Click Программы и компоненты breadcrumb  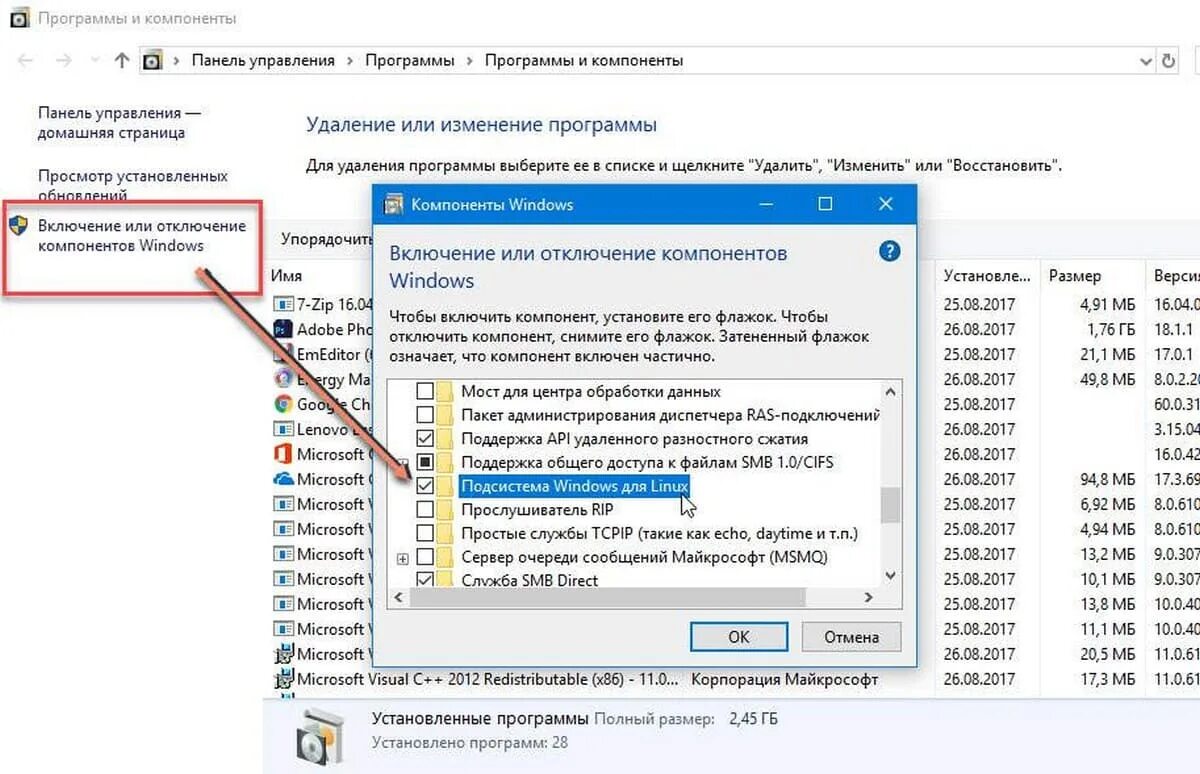[x=584, y=61]
